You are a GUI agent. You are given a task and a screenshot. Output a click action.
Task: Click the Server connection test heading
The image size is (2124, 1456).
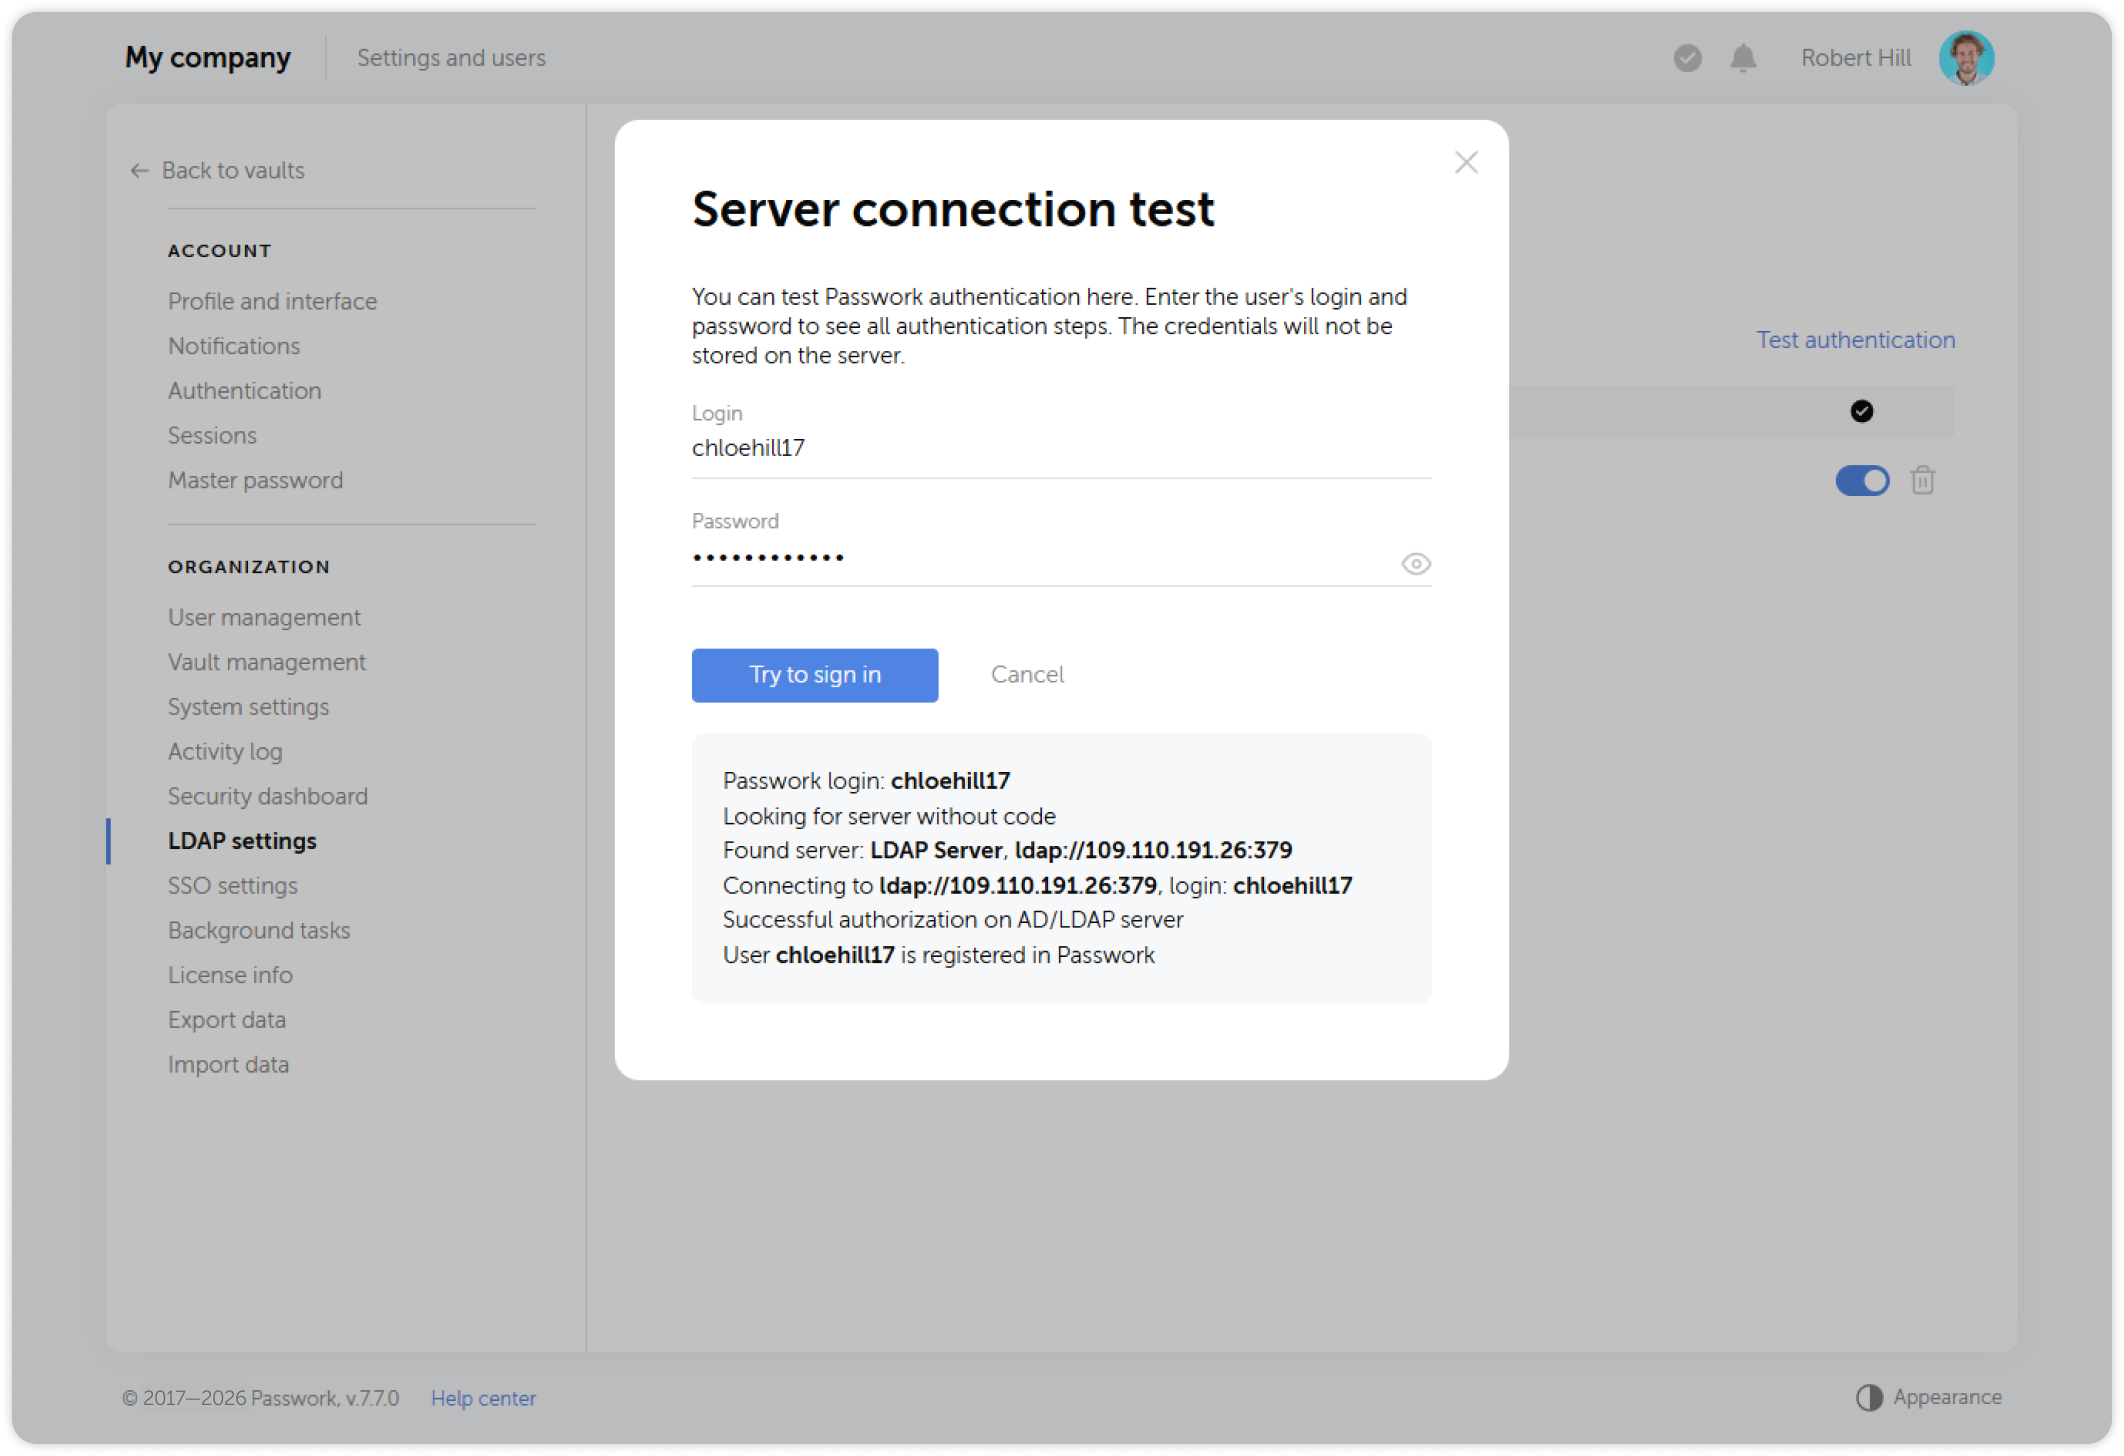(x=952, y=210)
